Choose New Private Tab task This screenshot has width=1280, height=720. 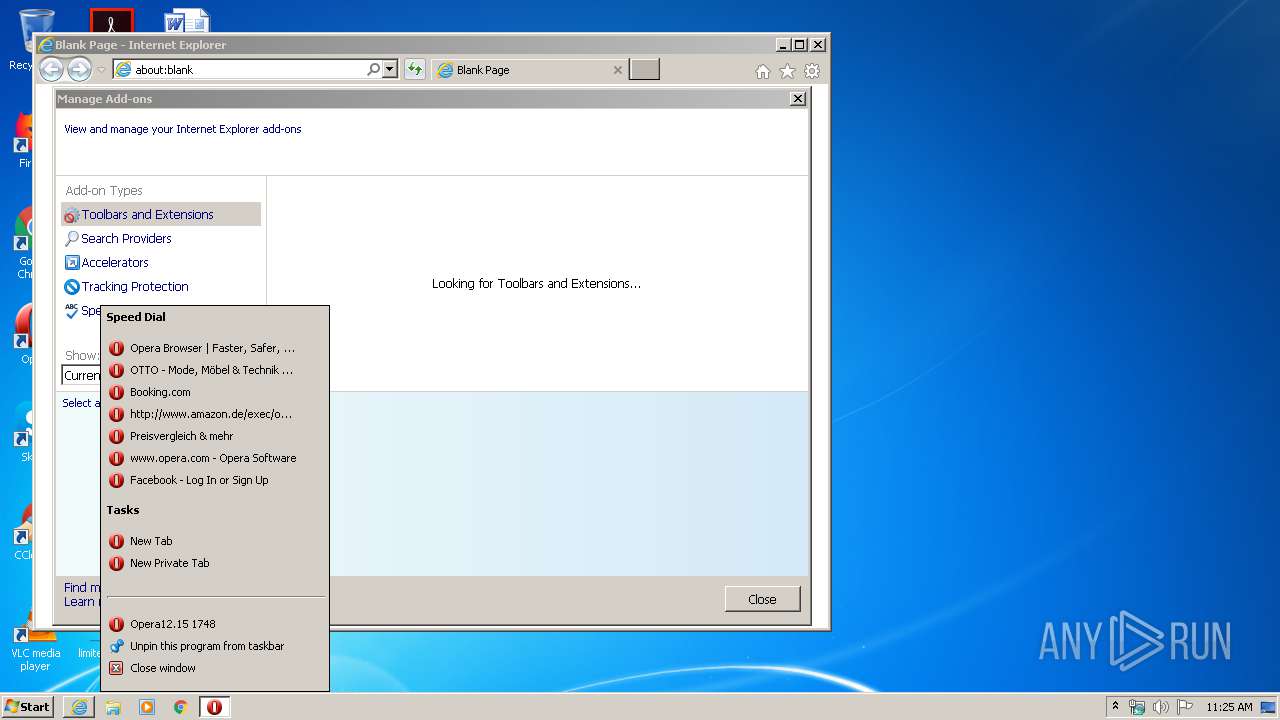point(215,563)
